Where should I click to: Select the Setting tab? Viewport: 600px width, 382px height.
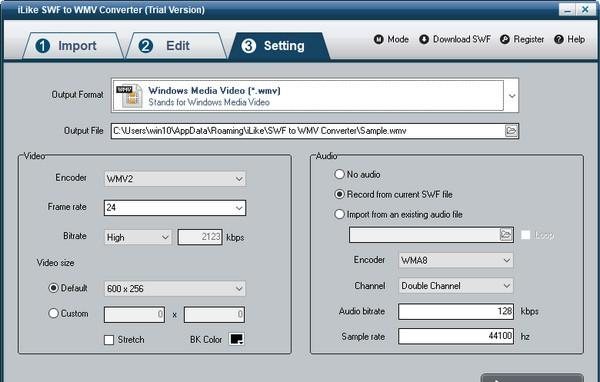279,46
